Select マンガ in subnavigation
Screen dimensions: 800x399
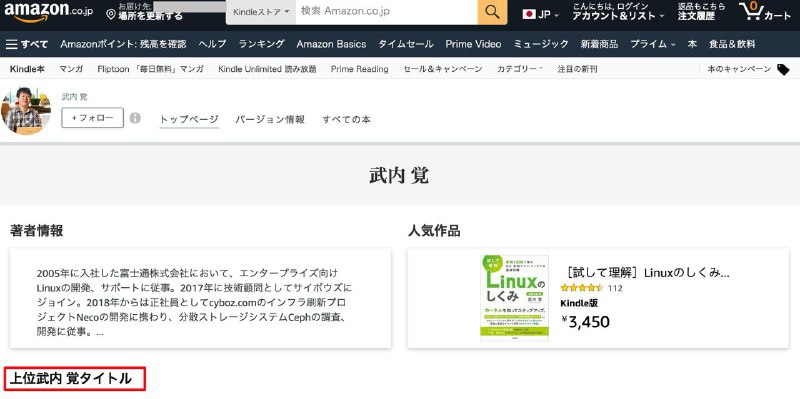[x=71, y=69]
